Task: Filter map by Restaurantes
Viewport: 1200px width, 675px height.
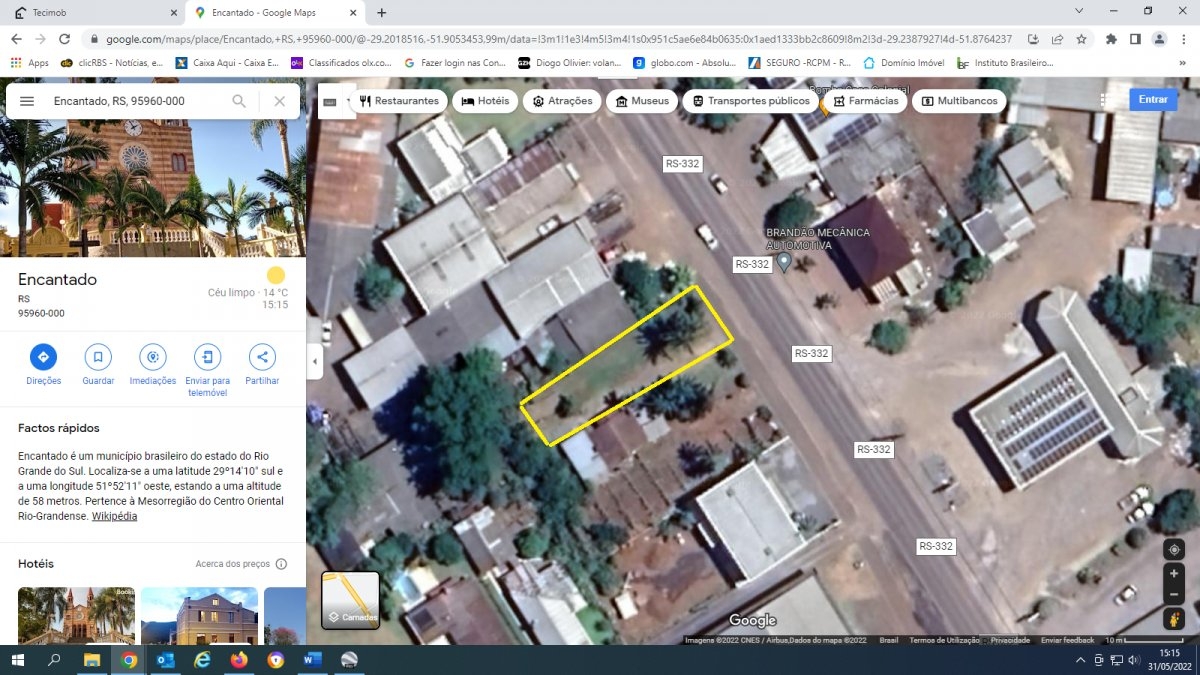Action: coord(399,101)
